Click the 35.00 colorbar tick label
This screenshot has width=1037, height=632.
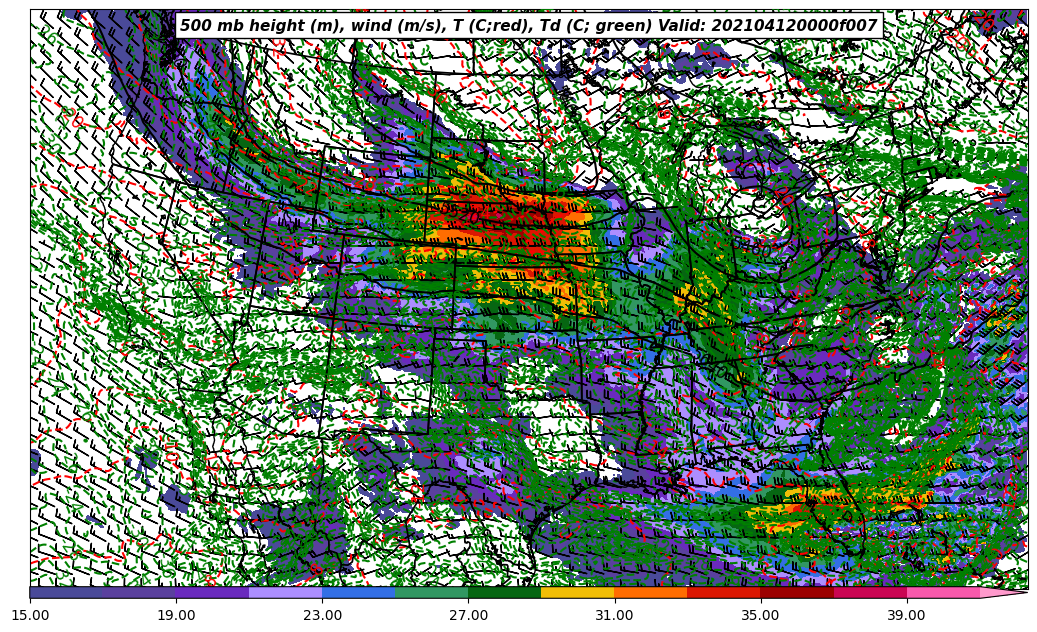(x=761, y=616)
